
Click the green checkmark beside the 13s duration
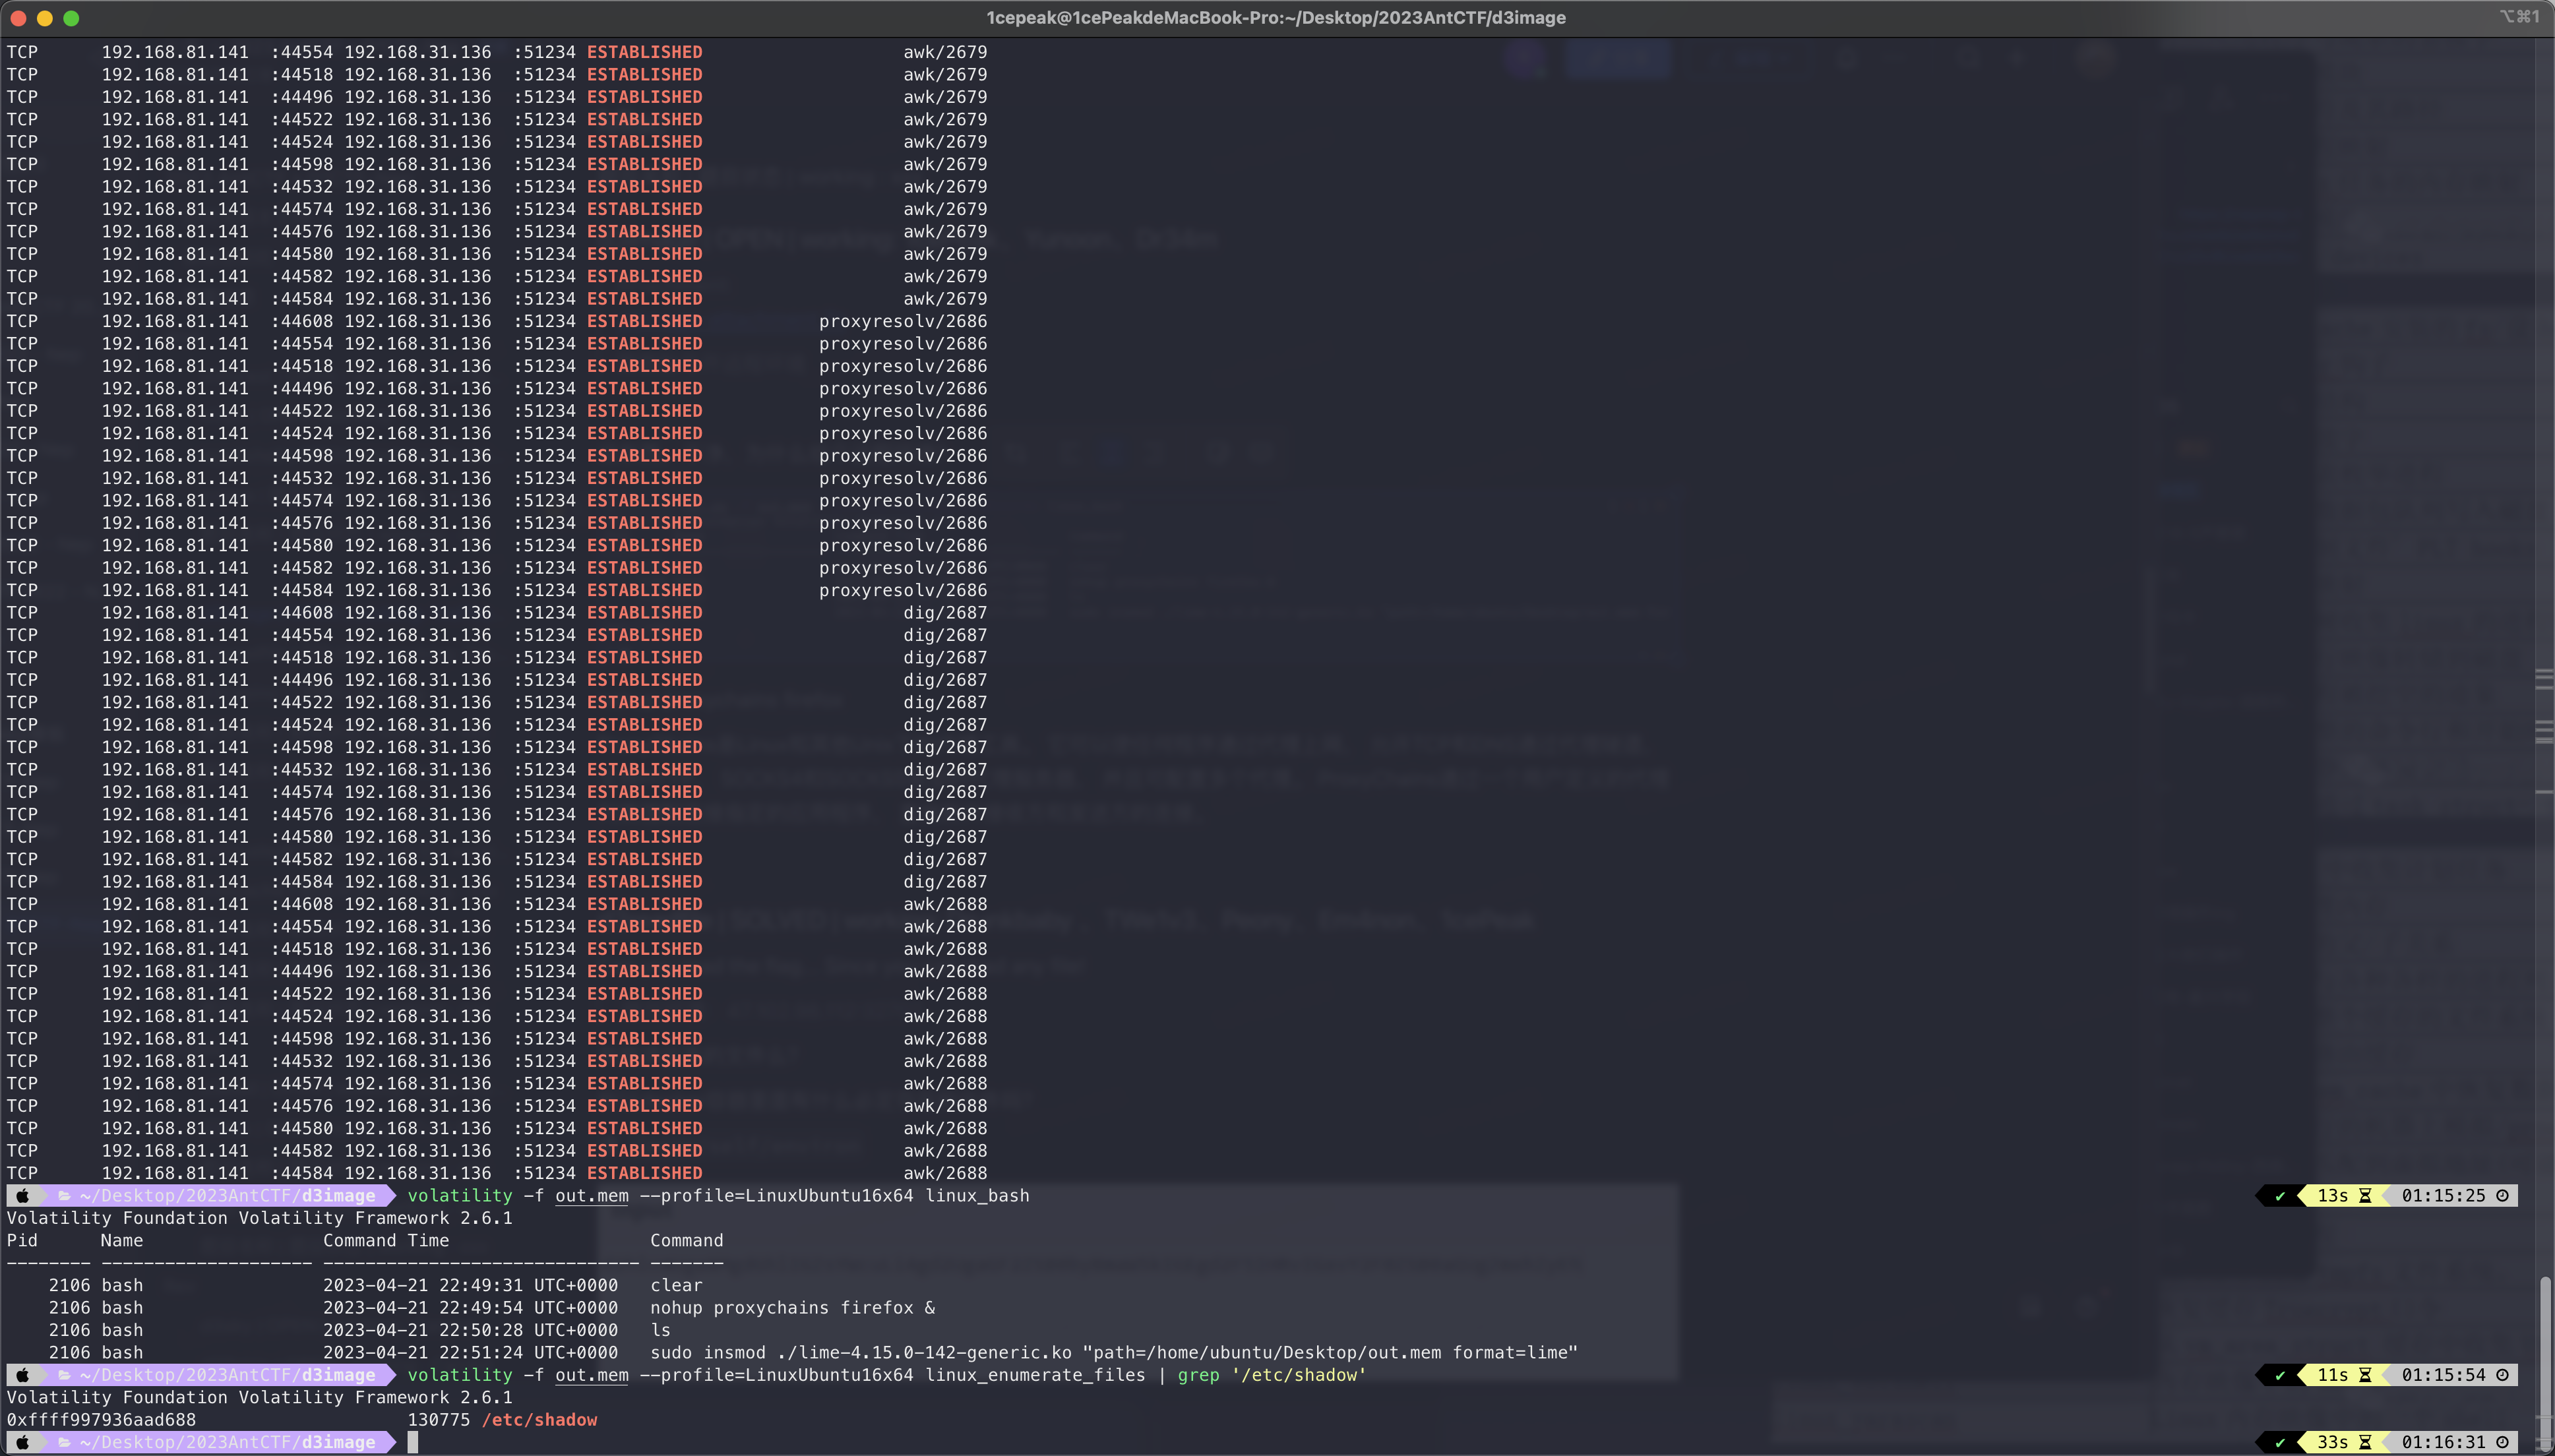pyautogui.click(x=2280, y=1196)
